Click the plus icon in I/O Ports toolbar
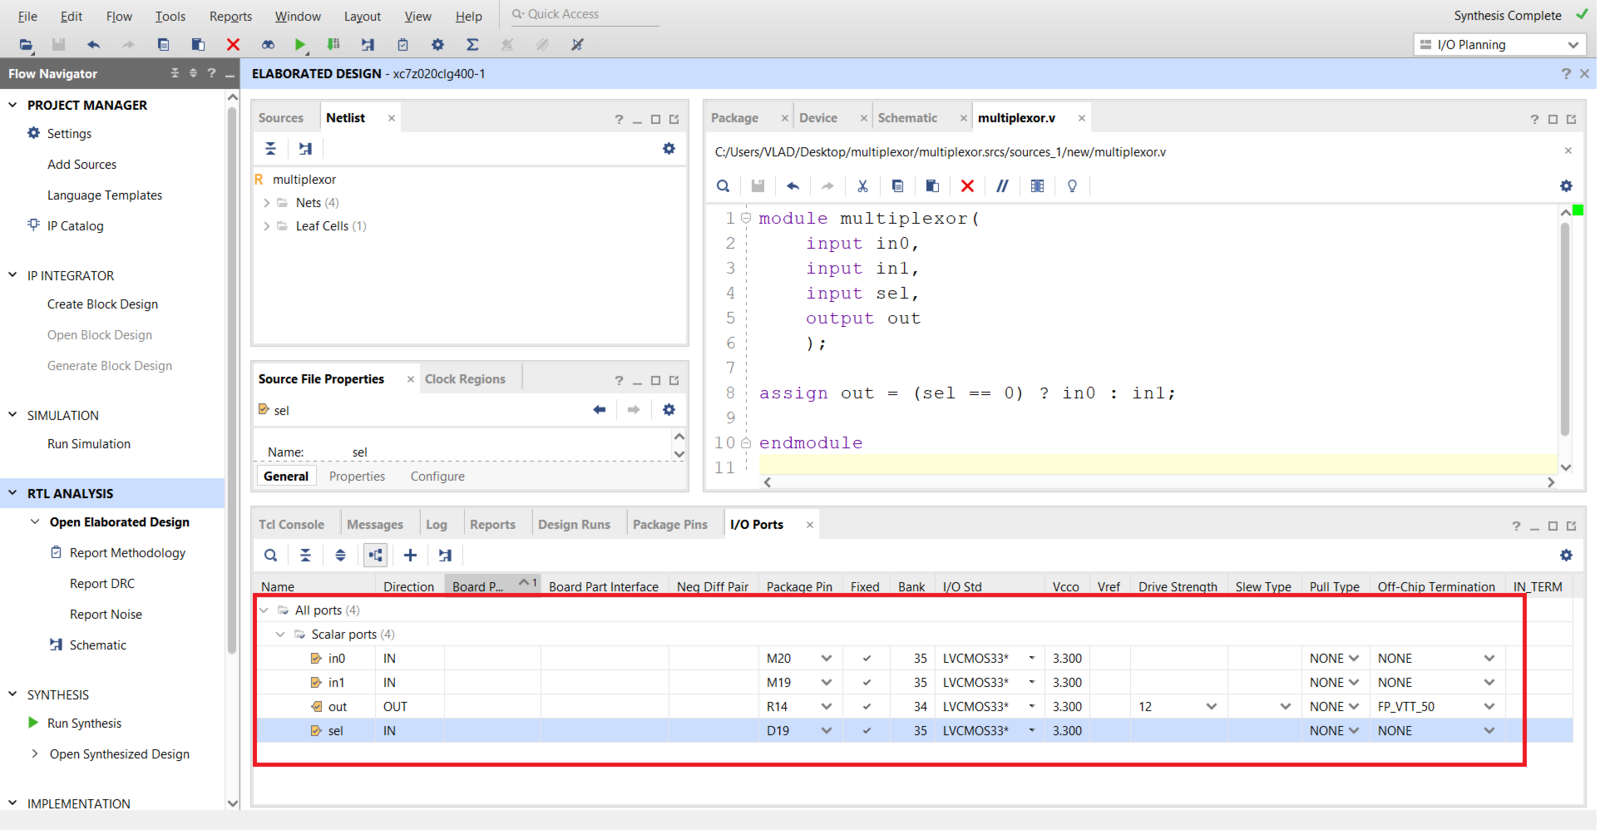The image size is (1600, 830). coord(410,555)
